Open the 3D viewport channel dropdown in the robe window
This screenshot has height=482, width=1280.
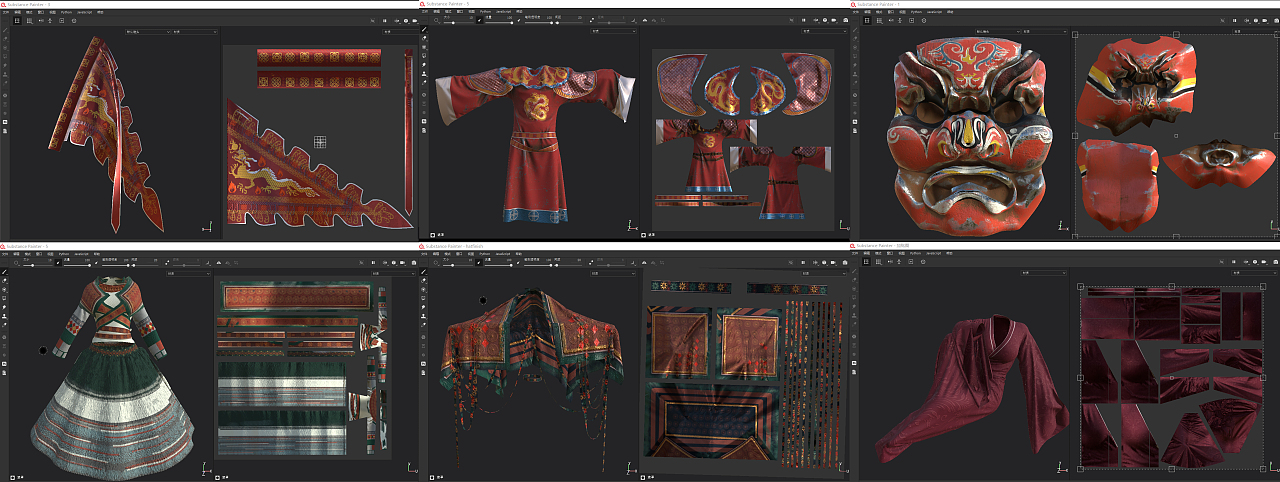(614, 31)
